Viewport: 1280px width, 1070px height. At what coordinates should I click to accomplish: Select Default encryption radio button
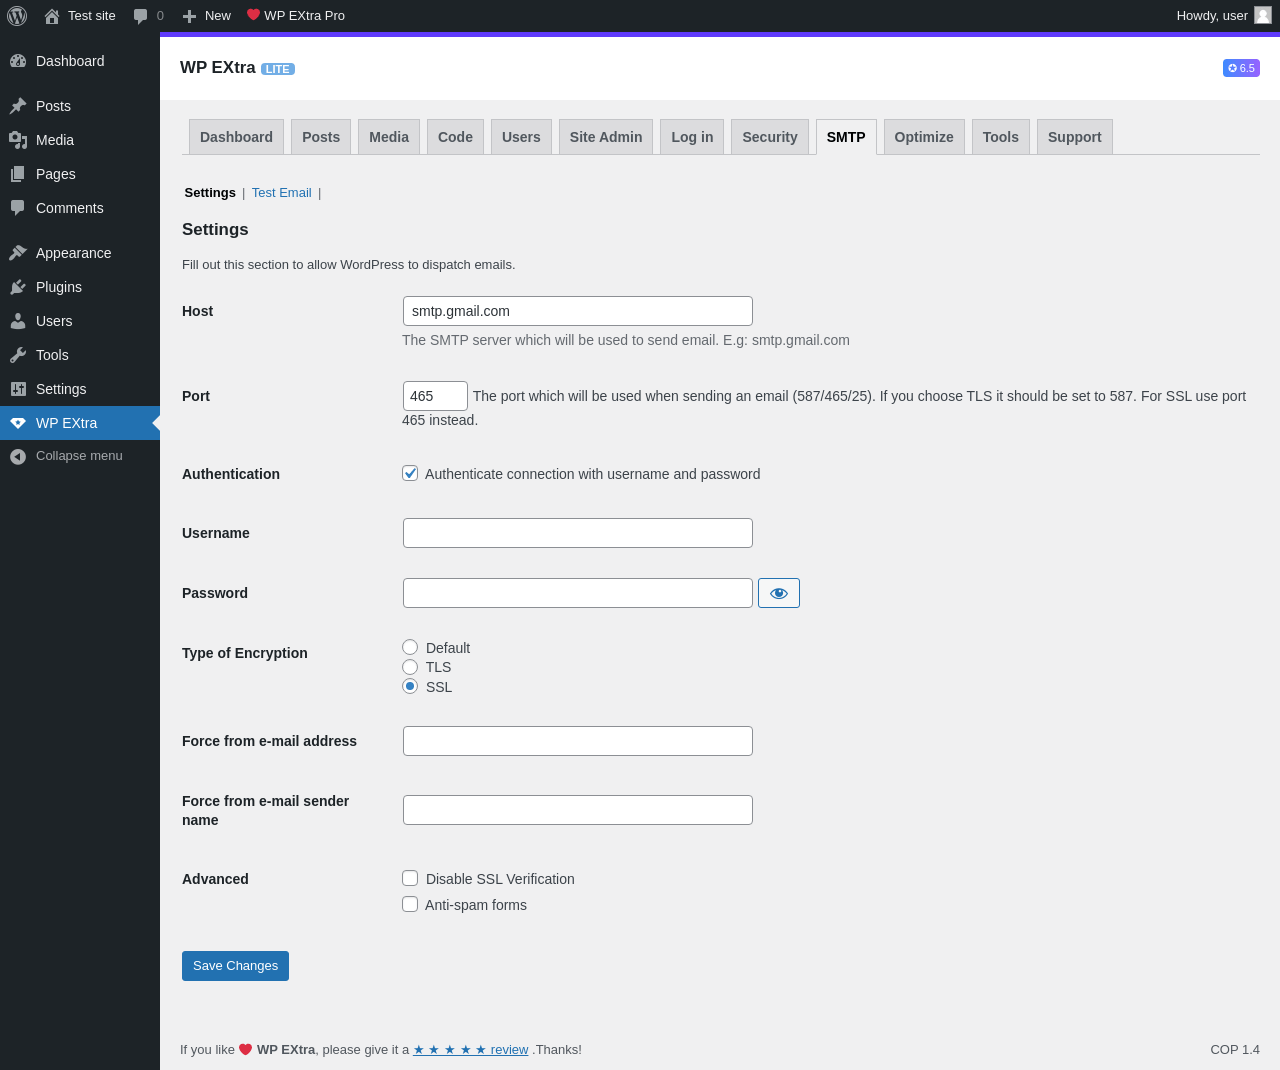tap(410, 647)
